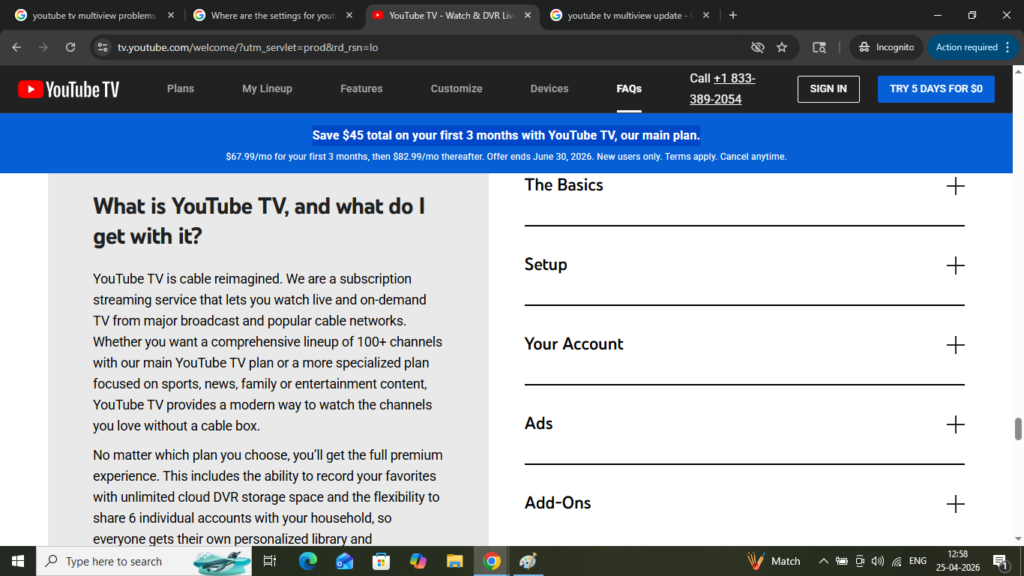Open a new browser tab
The height and width of the screenshot is (576, 1024).
[x=733, y=15]
